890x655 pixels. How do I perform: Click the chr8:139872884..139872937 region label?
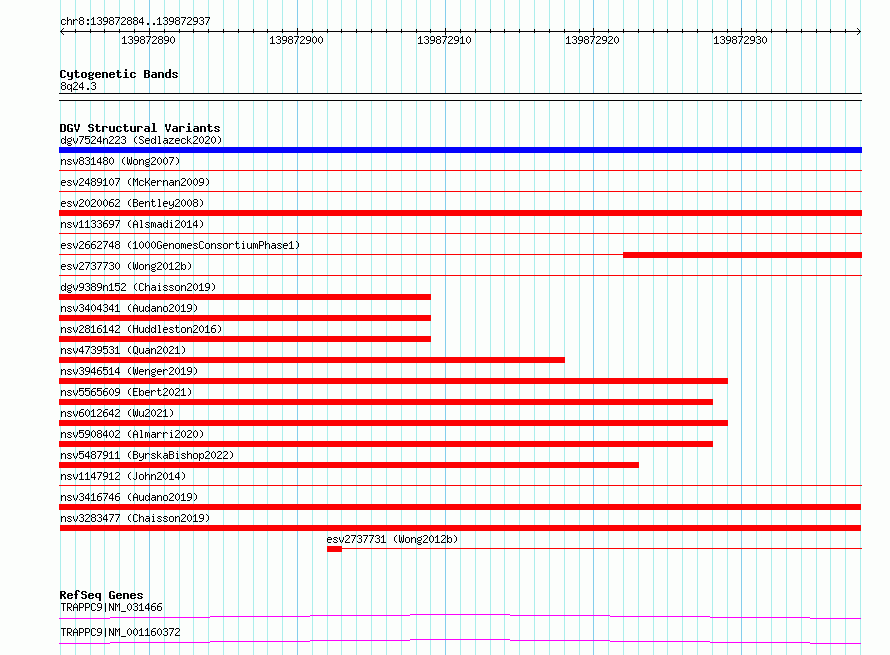tap(135, 21)
